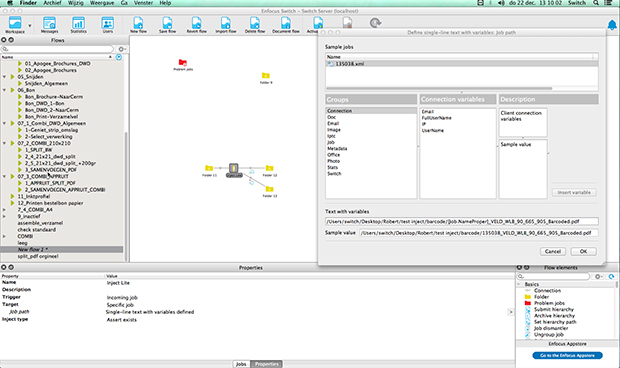The height and width of the screenshot is (368, 620).
Task: Select Folder 9 on the canvas
Action: click(266, 75)
